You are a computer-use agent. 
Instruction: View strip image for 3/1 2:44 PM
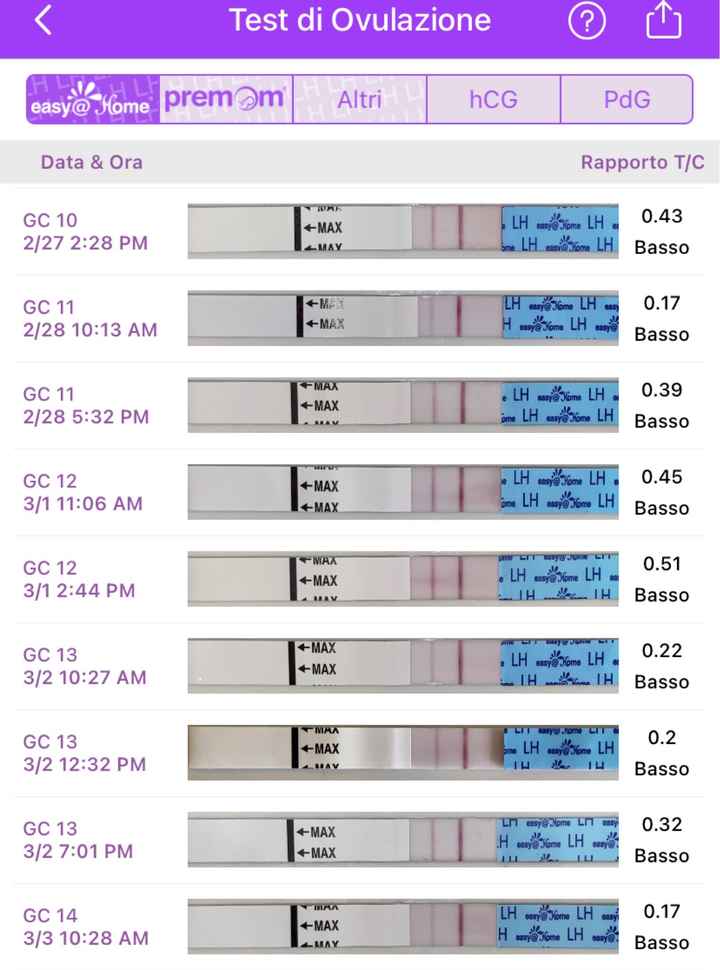pos(403,579)
